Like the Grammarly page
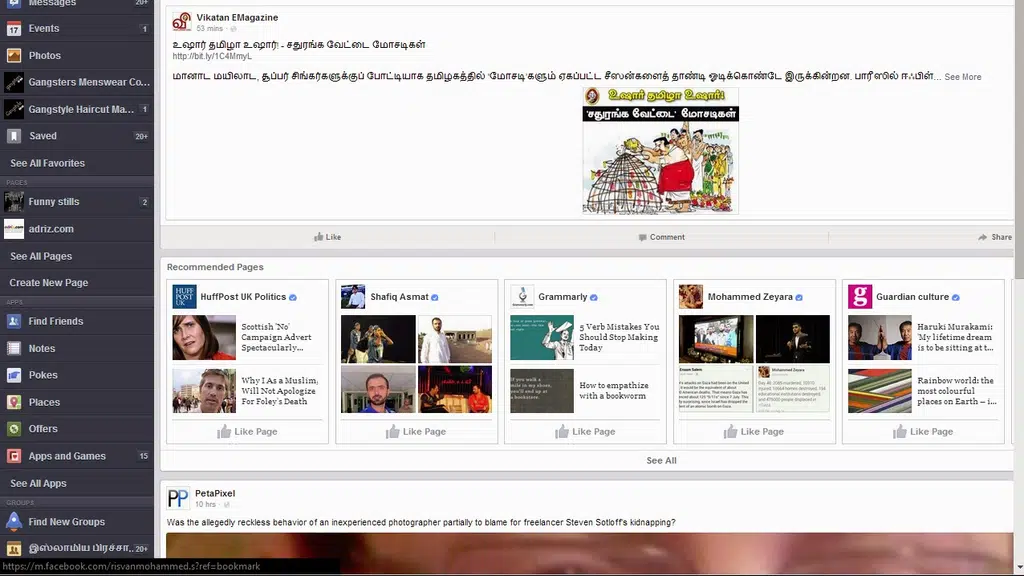This screenshot has height=576, width=1024. pos(585,432)
